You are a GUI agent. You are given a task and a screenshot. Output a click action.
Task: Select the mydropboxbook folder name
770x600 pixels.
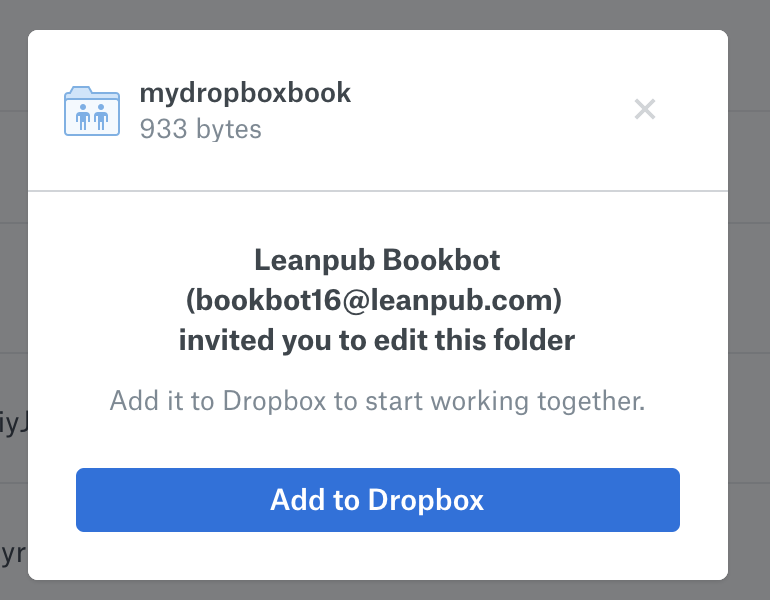tap(245, 94)
